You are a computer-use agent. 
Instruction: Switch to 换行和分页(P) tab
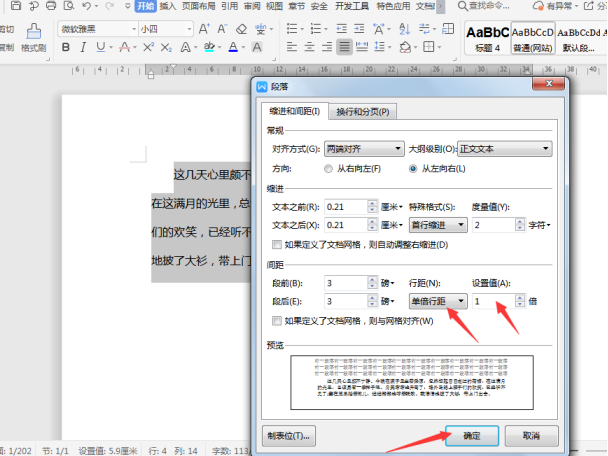tap(363, 112)
